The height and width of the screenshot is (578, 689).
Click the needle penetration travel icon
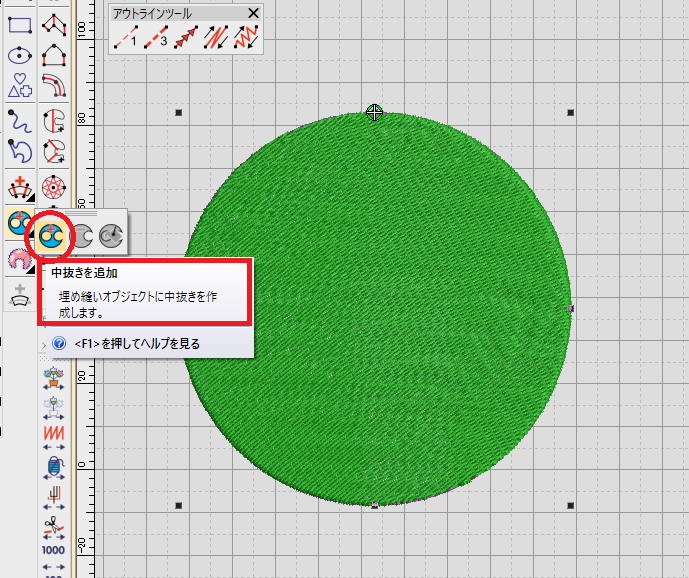54,497
